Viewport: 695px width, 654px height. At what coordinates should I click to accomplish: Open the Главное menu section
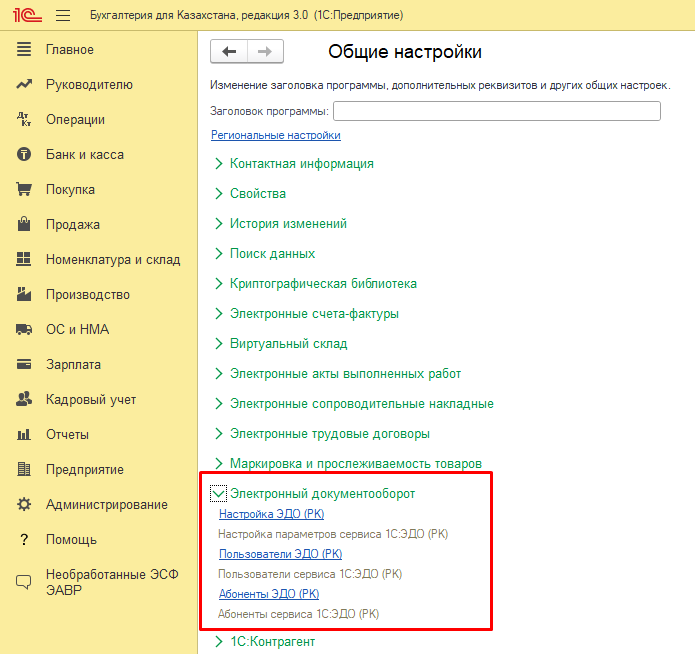(70, 49)
